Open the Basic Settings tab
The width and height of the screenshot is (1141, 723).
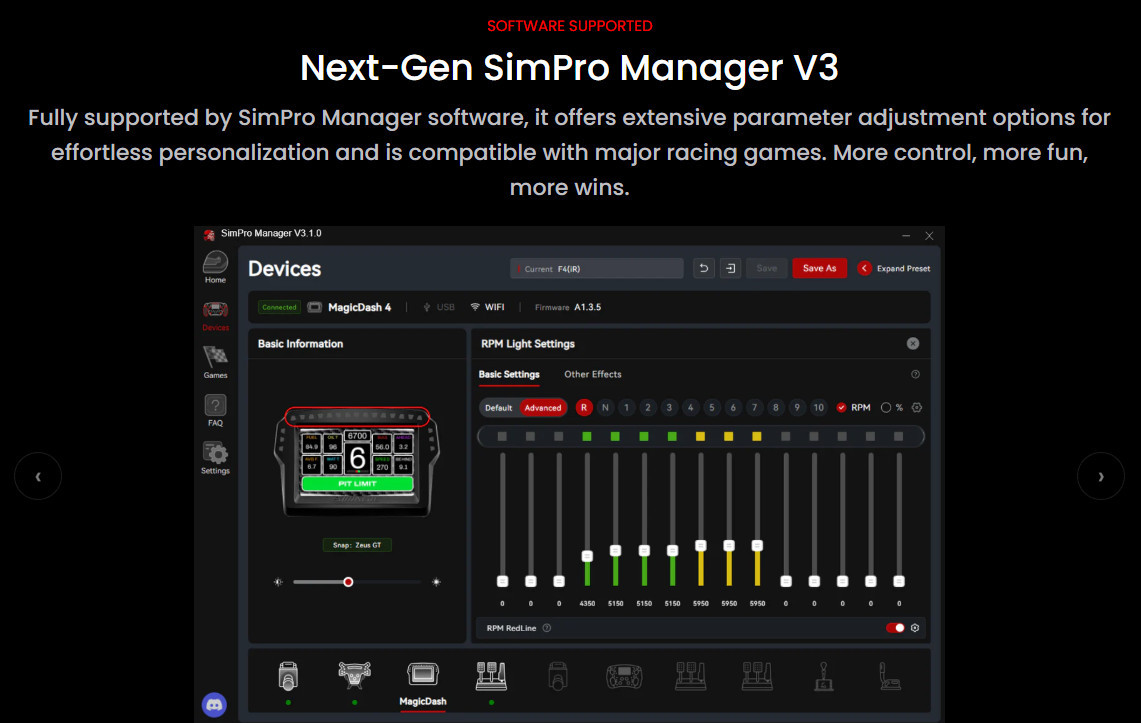(509, 375)
